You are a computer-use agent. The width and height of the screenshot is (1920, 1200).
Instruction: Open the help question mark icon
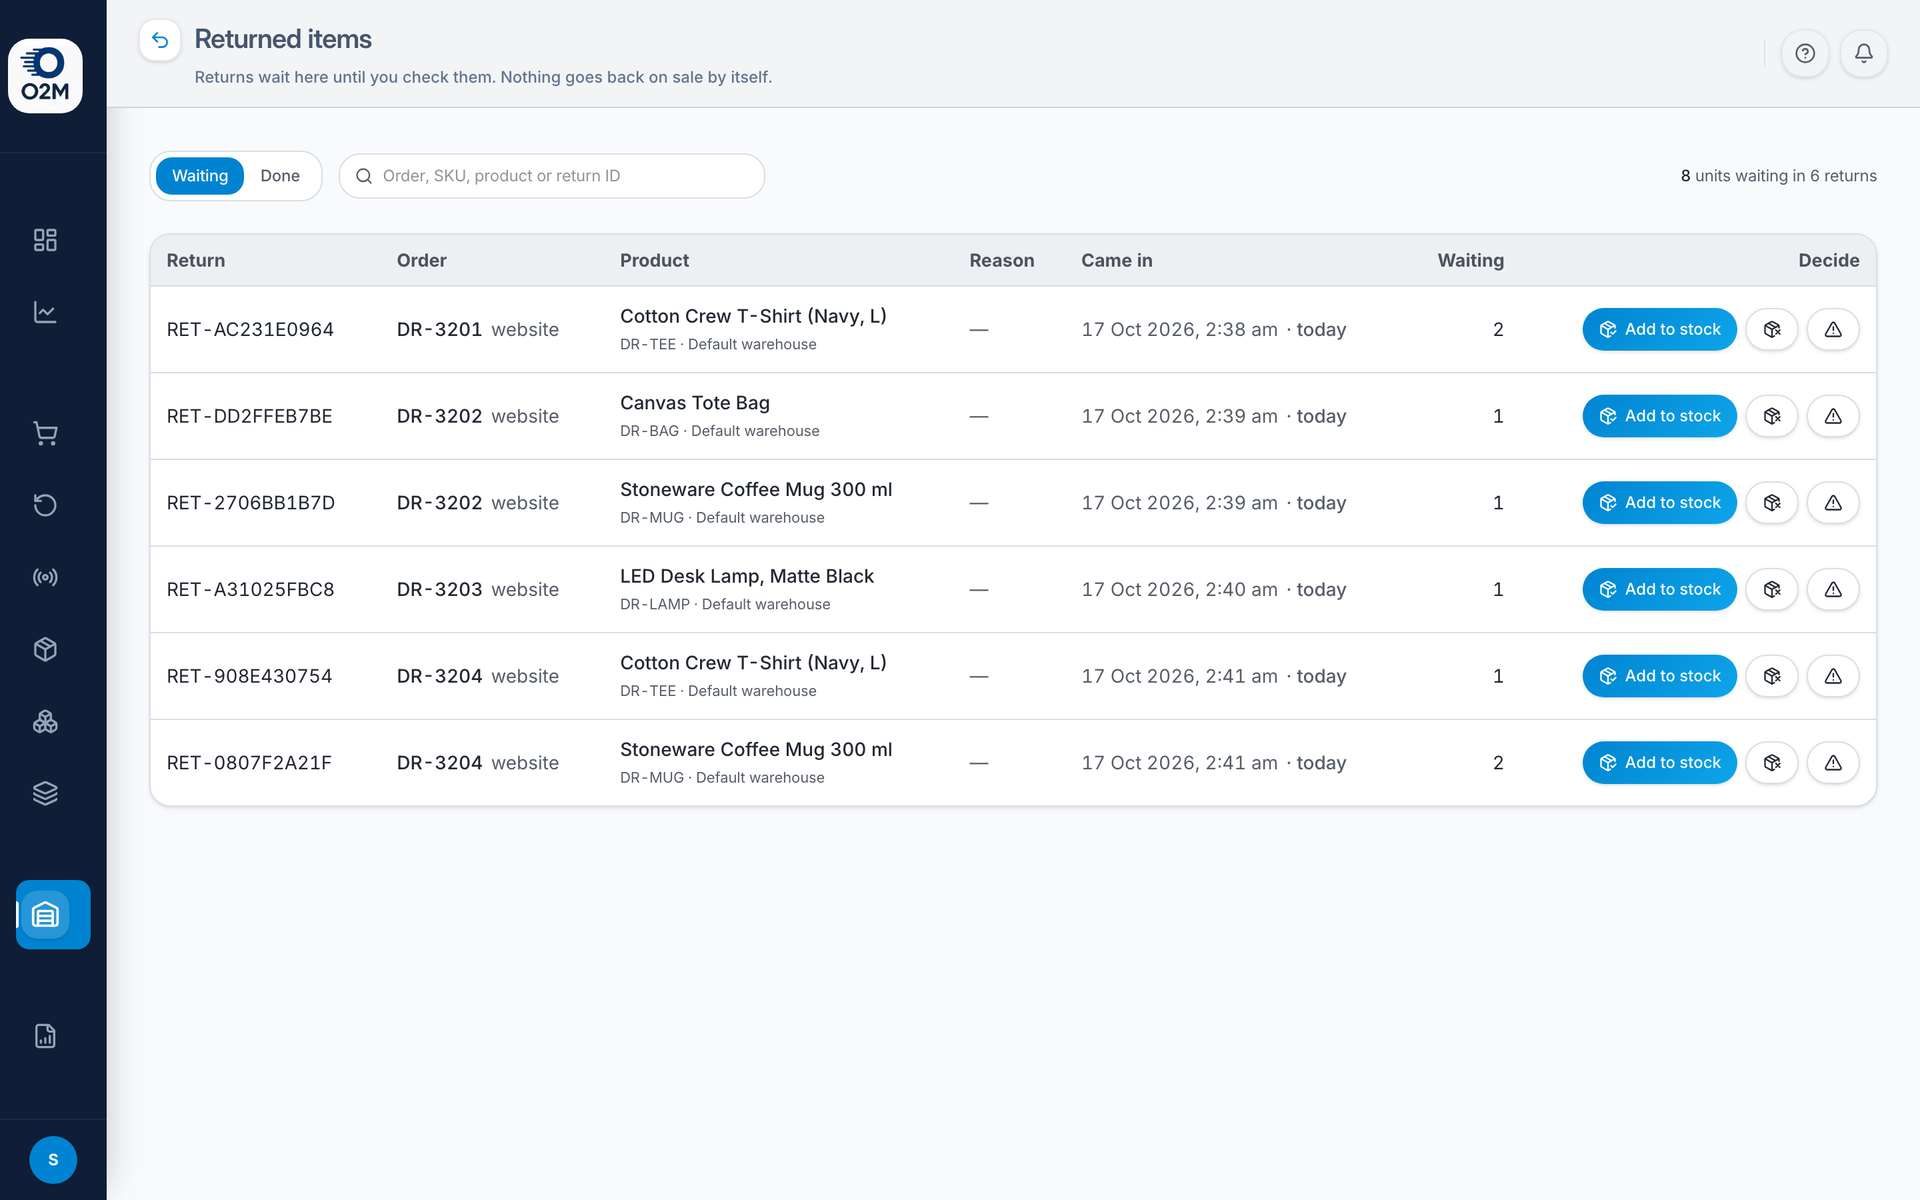[x=1805, y=54]
